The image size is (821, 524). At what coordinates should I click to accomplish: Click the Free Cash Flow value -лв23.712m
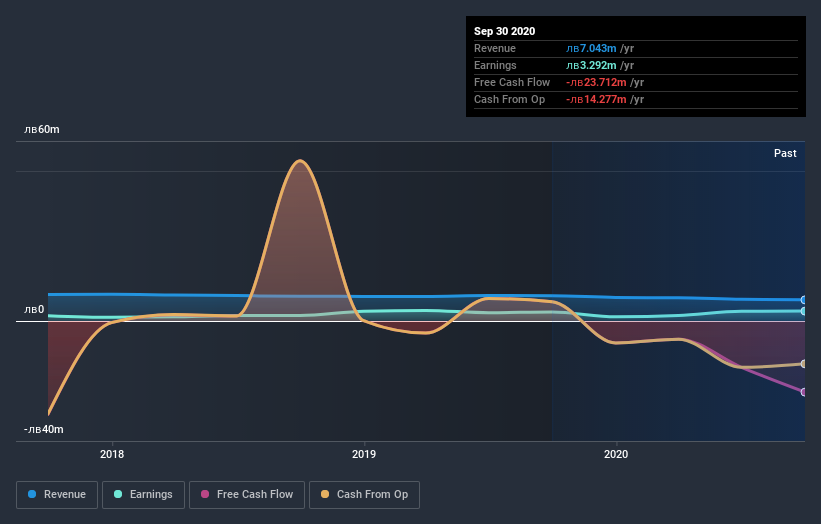(596, 82)
